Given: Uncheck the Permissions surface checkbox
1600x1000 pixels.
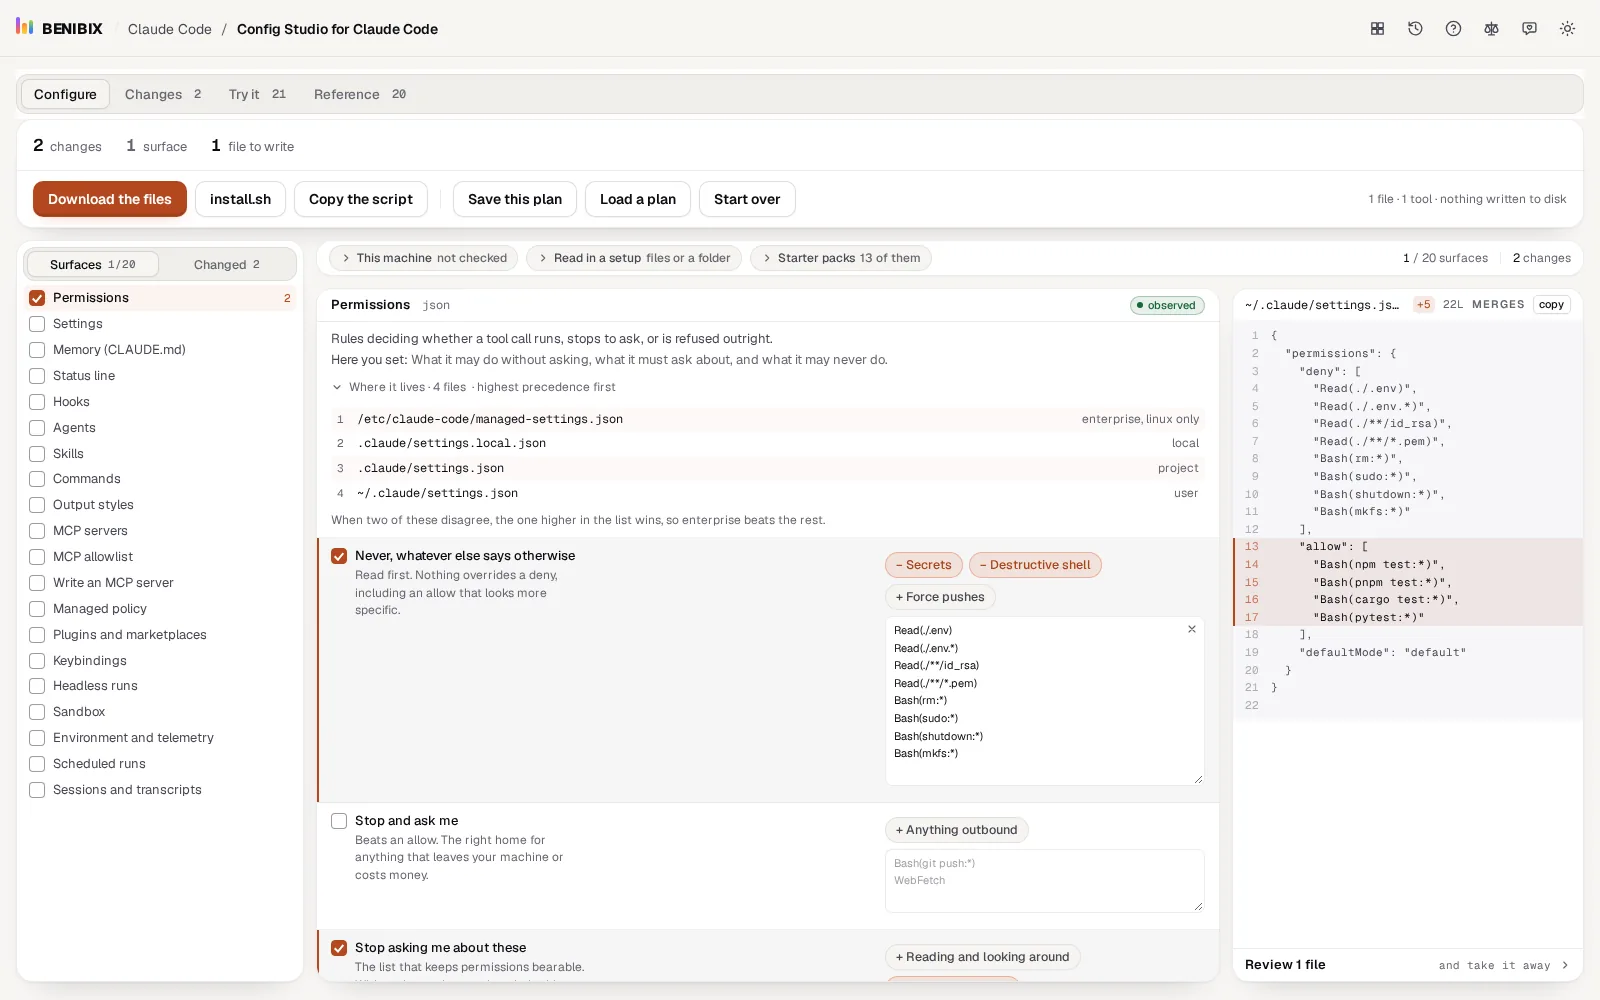Looking at the screenshot, I should (37, 298).
